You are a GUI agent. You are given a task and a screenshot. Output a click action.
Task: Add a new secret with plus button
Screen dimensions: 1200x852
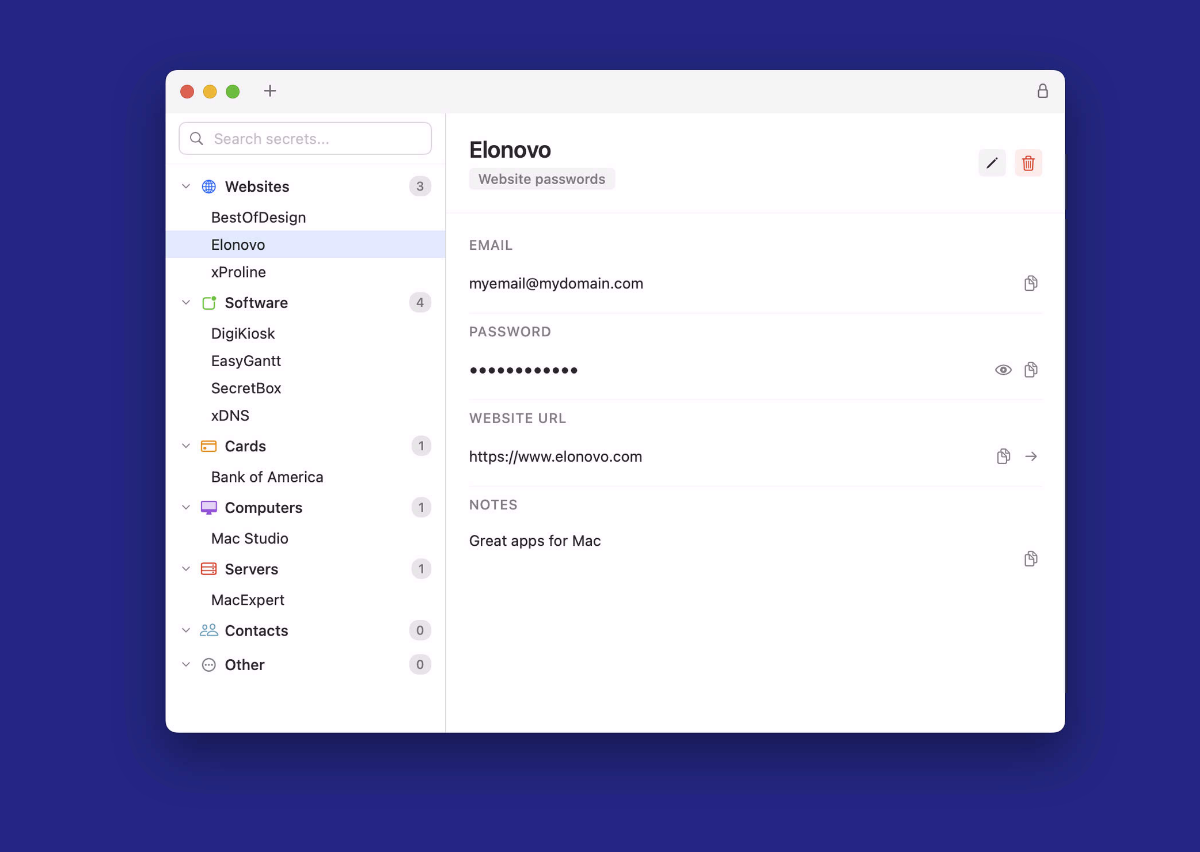(270, 91)
